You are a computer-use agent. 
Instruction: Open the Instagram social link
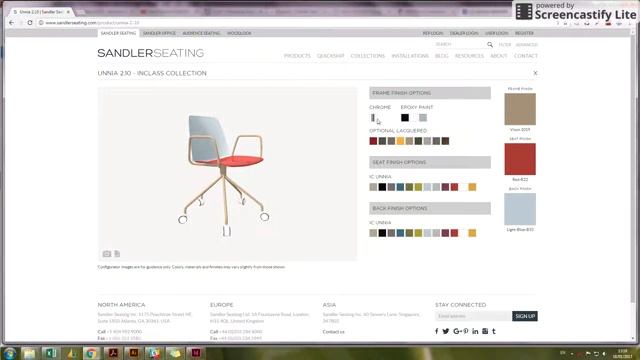pyautogui.click(x=485, y=331)
